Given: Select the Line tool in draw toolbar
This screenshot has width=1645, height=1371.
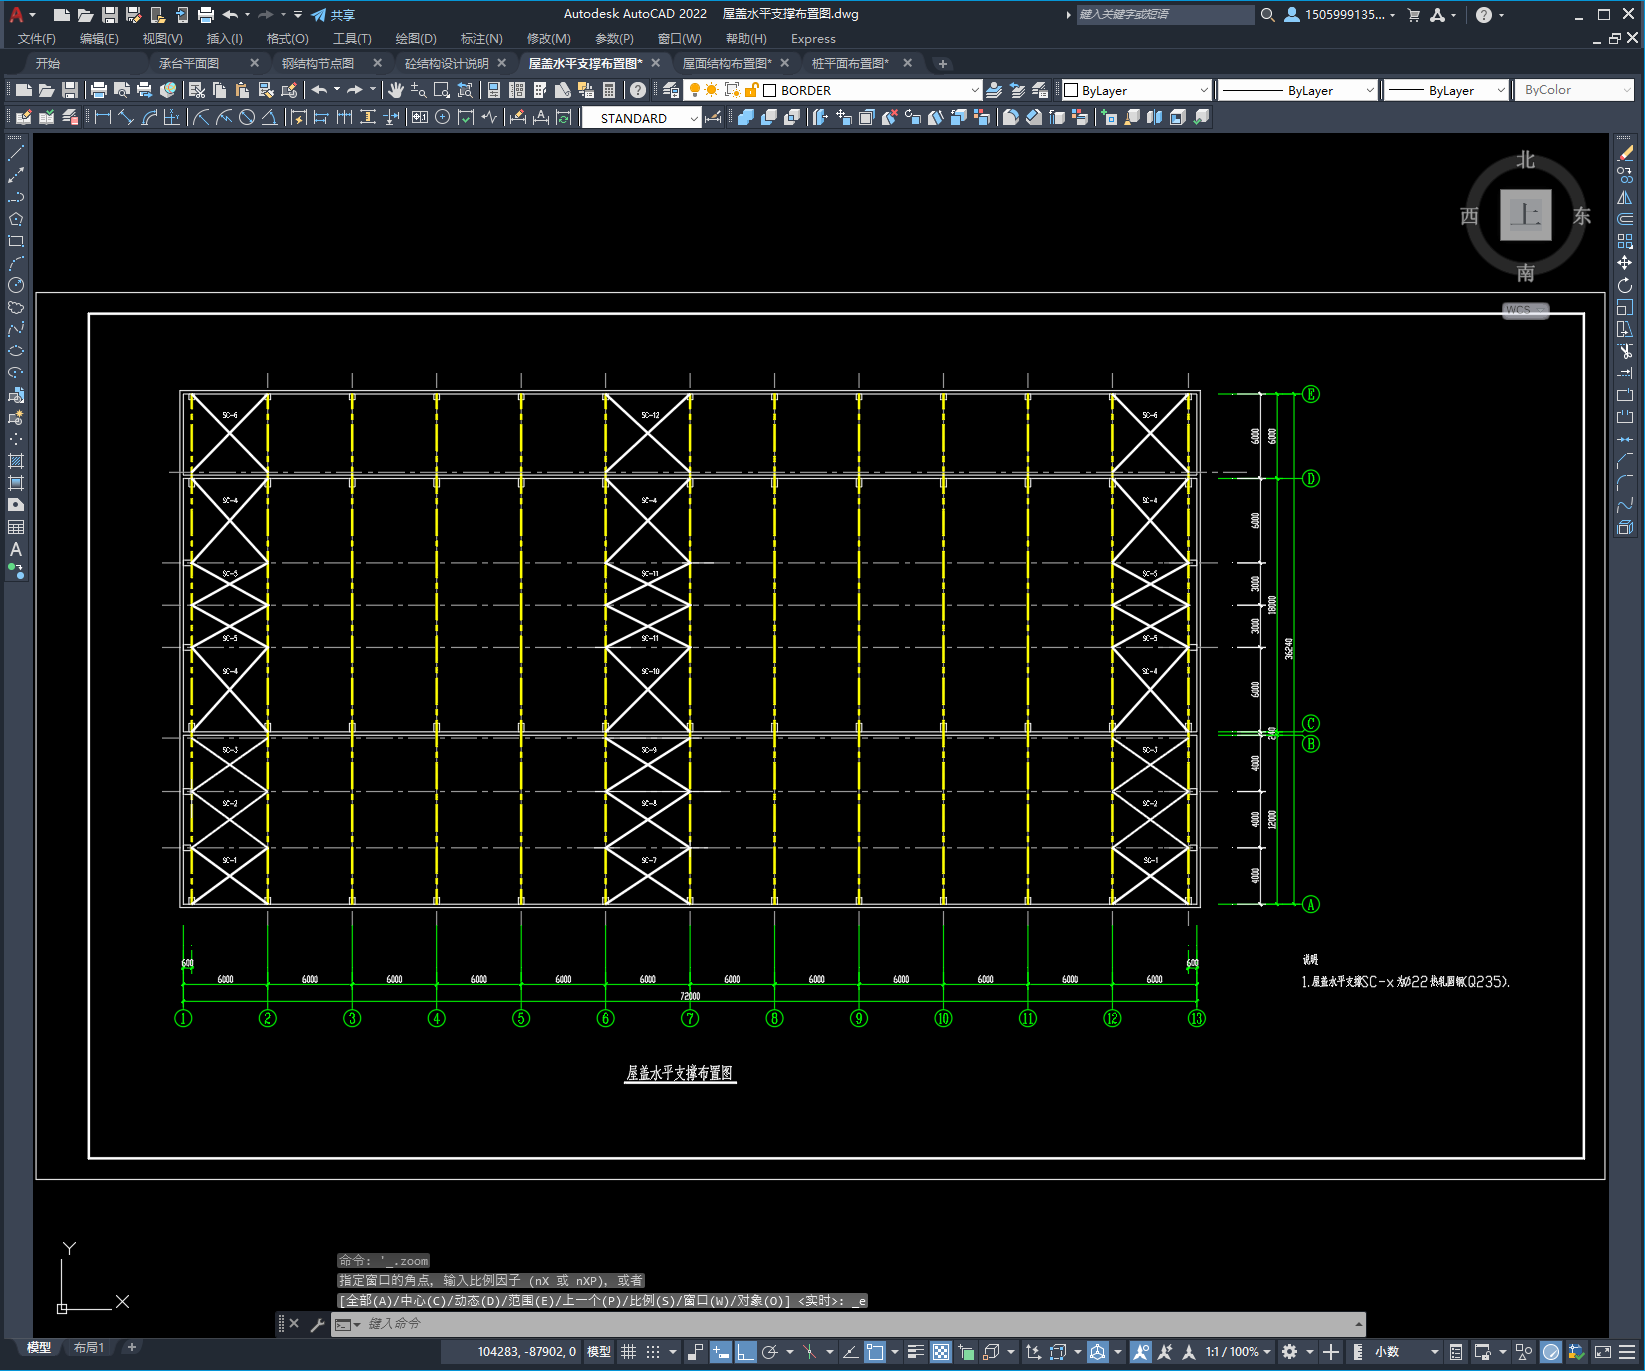Looking at the screenshot, I should [x=16, y=153].
